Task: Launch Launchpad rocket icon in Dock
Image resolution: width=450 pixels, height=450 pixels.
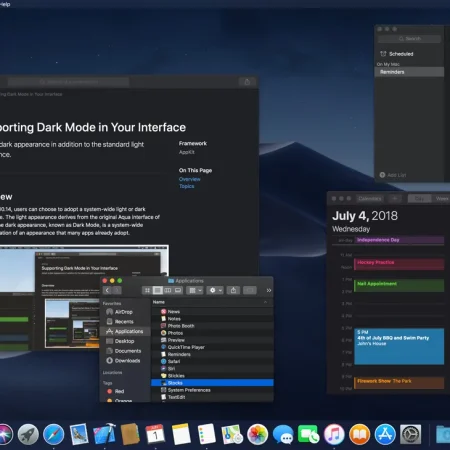Action: click(x=28, y=434)
